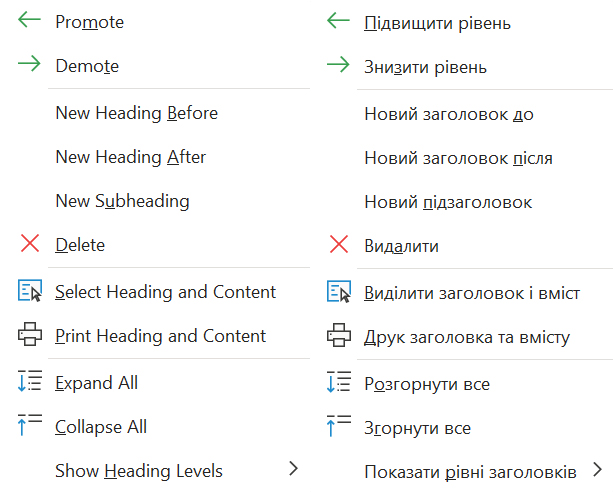Expand the Показати рівні заголовків submenu chevron
613x492 pixels.
597,469
